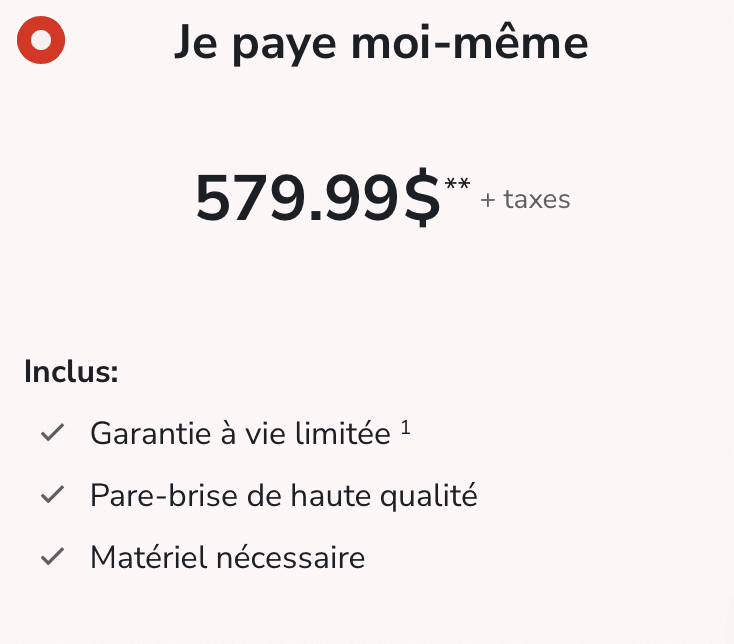Click the 'Matériel nécessaire' item

(228, 557)
